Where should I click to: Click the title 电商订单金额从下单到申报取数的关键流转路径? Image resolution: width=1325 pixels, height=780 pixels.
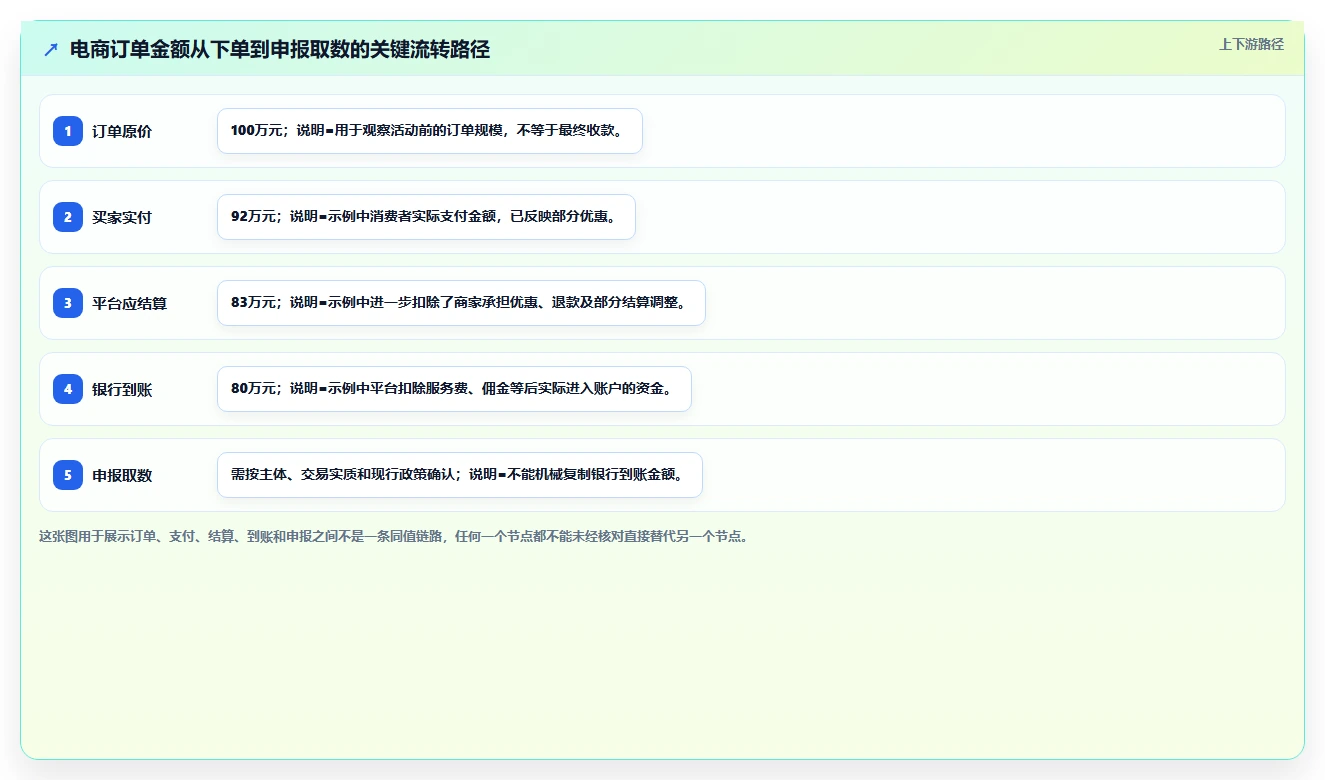(x=280, y=50)
